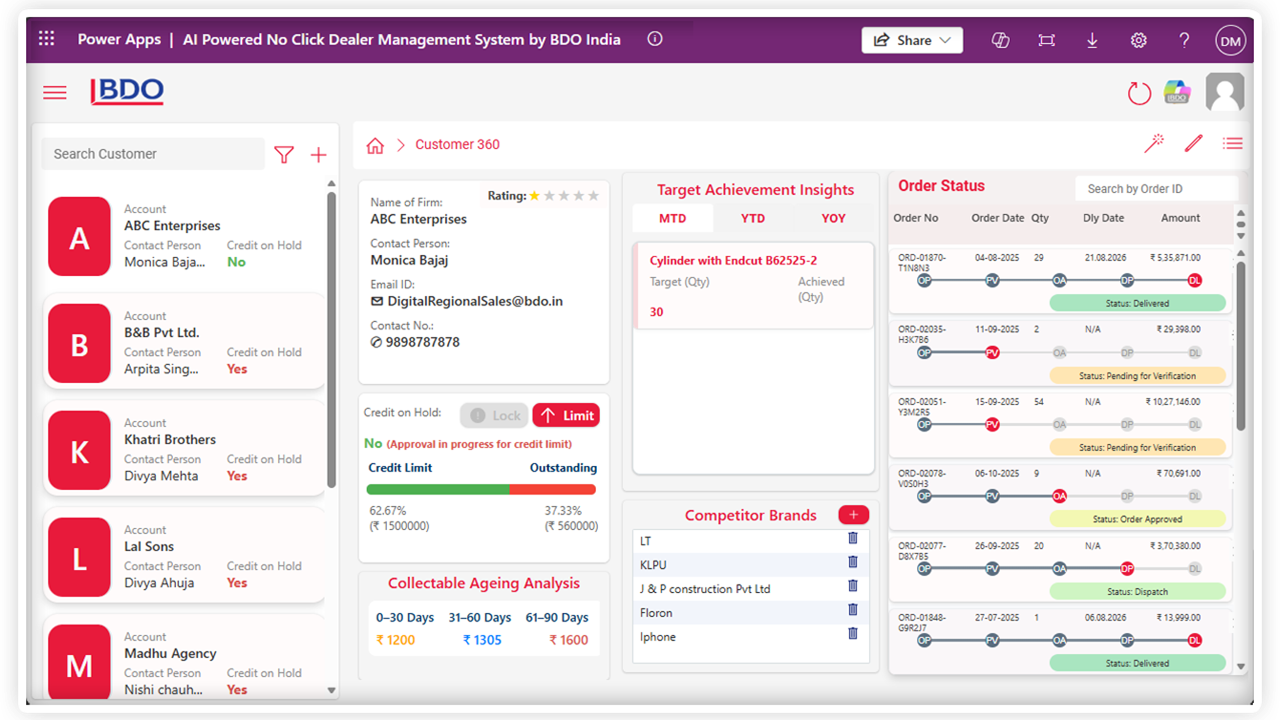Click the Search by Order ID field
The image size is (1280, 720).
pos(1156,189)
